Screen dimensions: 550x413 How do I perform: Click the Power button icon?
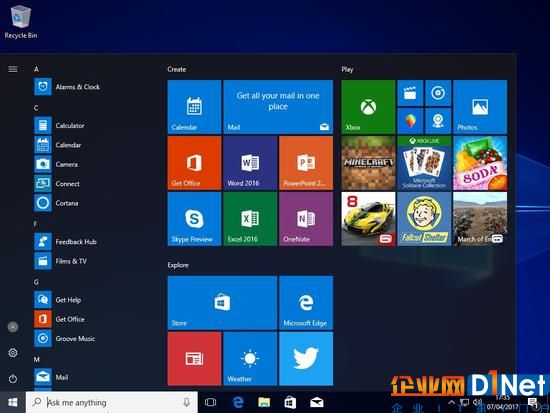tap(13, 379)
